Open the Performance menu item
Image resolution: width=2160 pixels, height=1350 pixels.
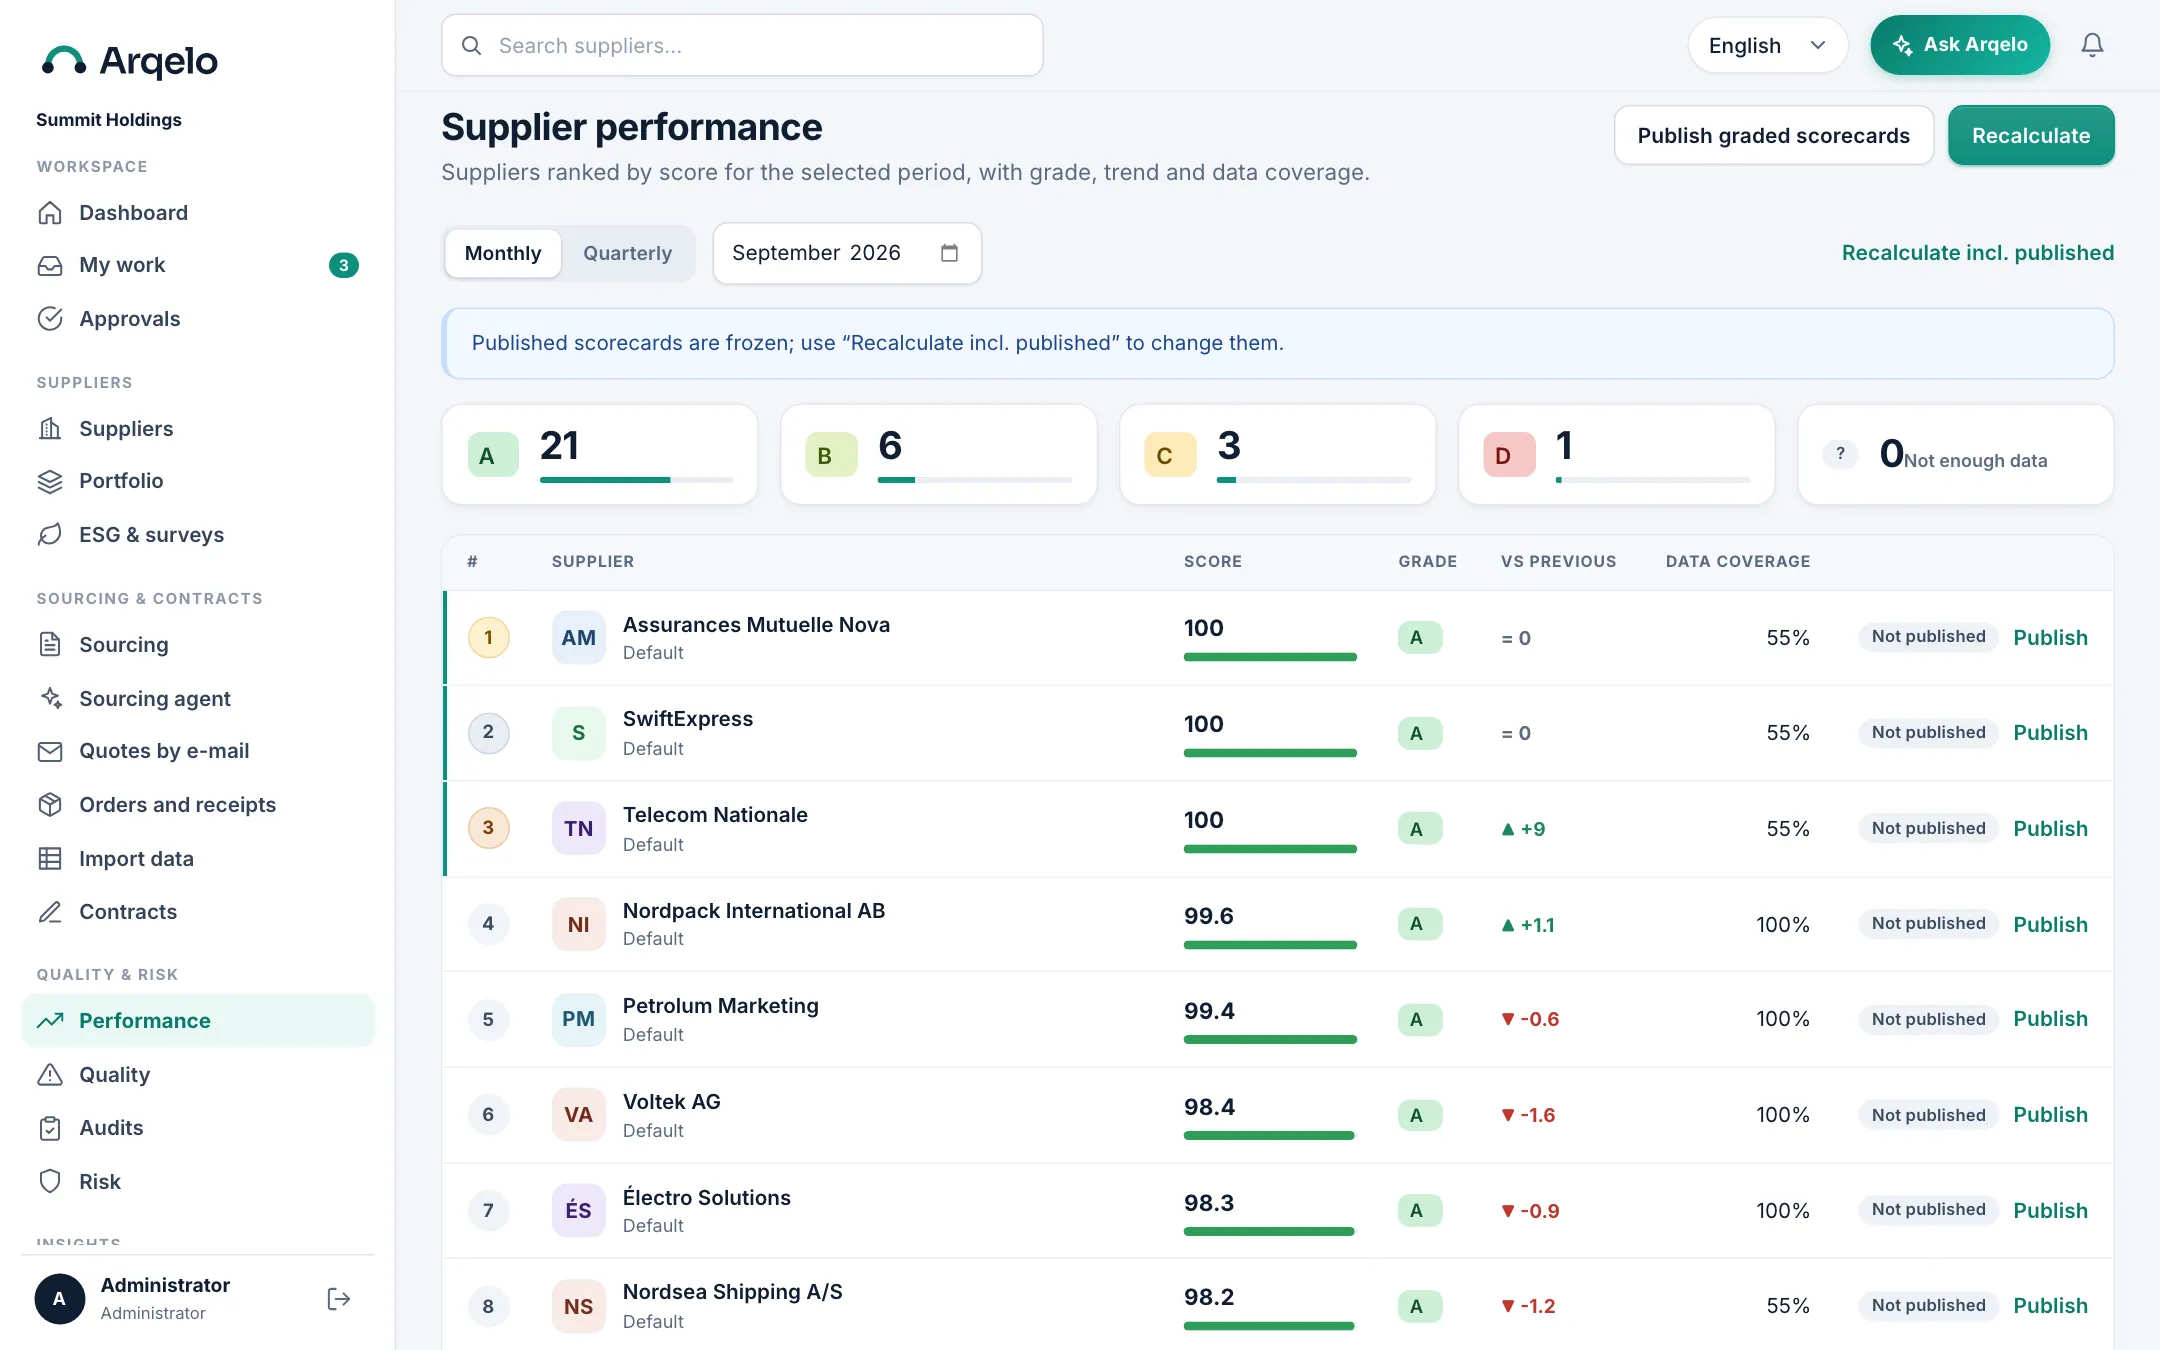(x=198, y=1021)
